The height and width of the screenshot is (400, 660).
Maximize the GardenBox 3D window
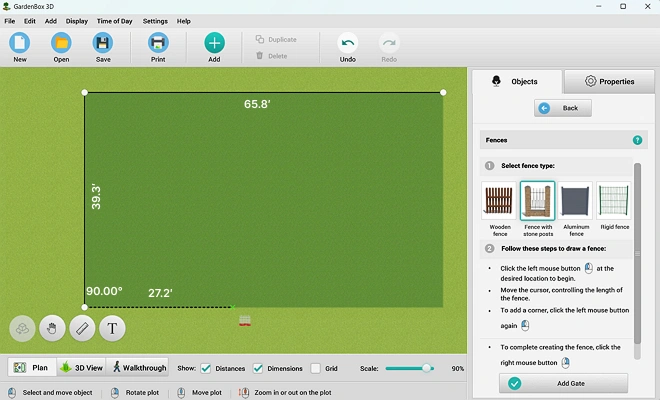[x=623, y=6]
